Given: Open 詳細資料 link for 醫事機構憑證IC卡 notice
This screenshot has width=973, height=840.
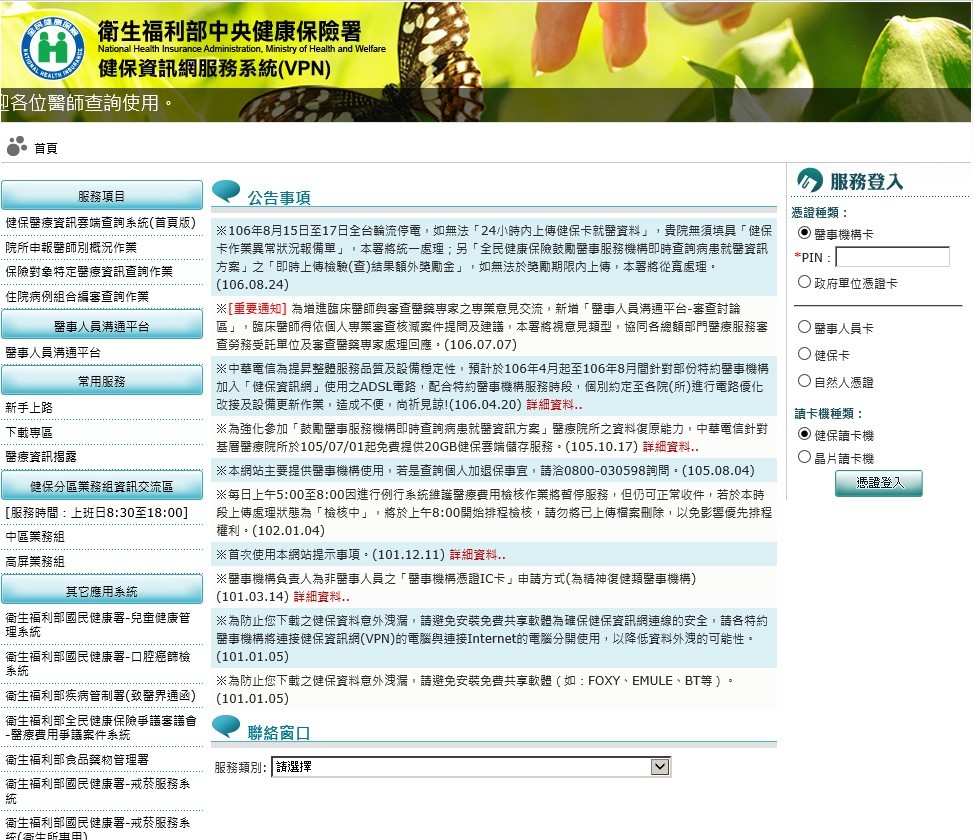Looking at the screenshot, I should tap(321, 597).
